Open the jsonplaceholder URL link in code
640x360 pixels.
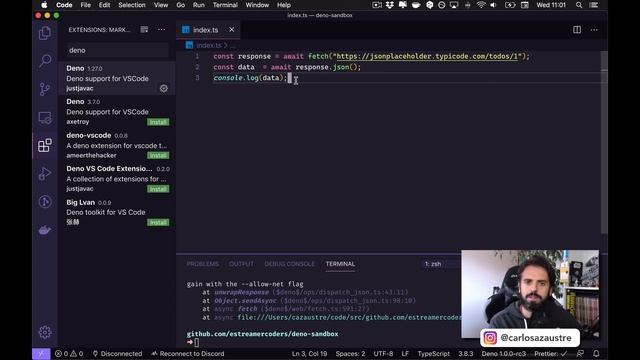point(427,56)
